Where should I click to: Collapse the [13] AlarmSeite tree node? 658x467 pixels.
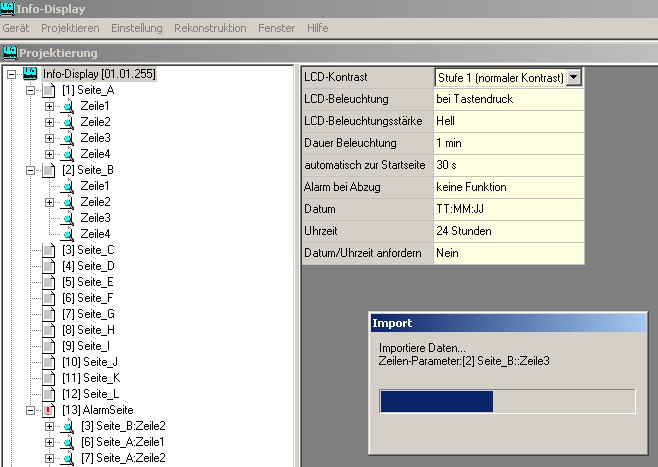(x=30, y=410)
